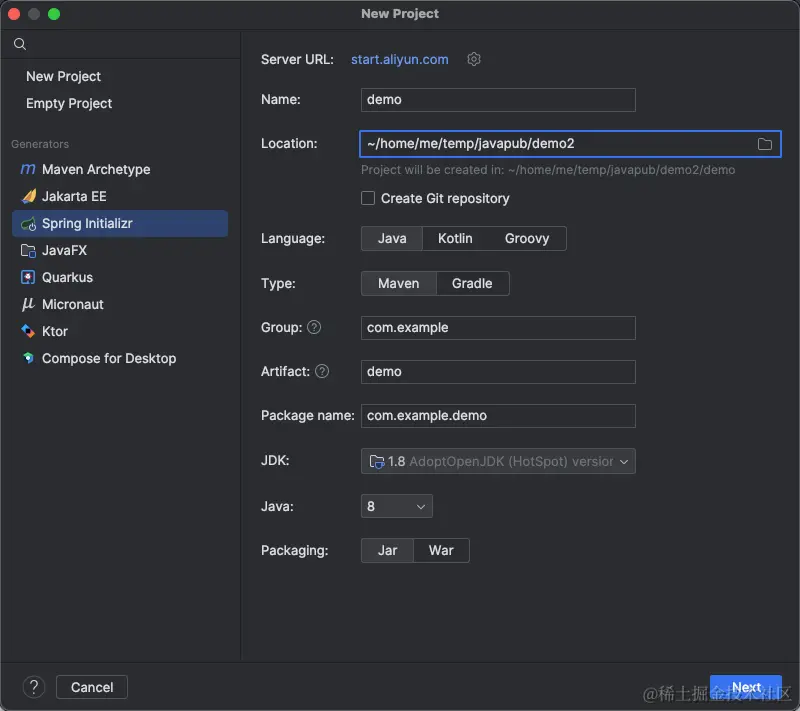Screen dimensions: 800x711
Task: Click the Cancel button
Action: pos(92,687)
